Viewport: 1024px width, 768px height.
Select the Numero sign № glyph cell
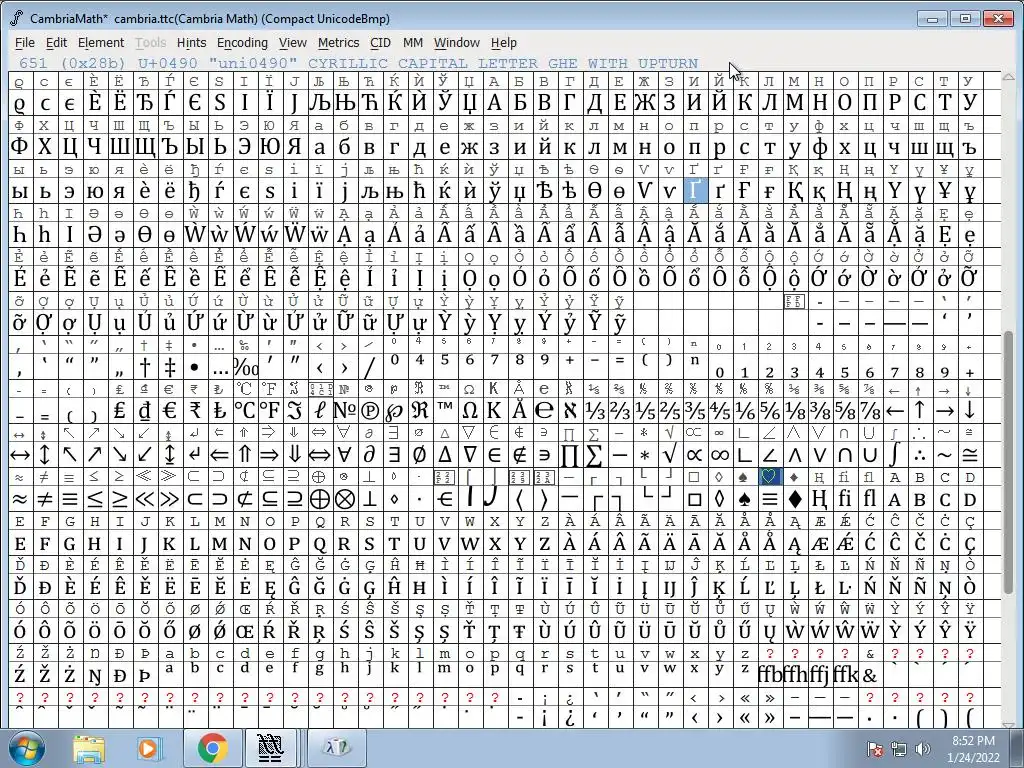(x=345, y=410)
